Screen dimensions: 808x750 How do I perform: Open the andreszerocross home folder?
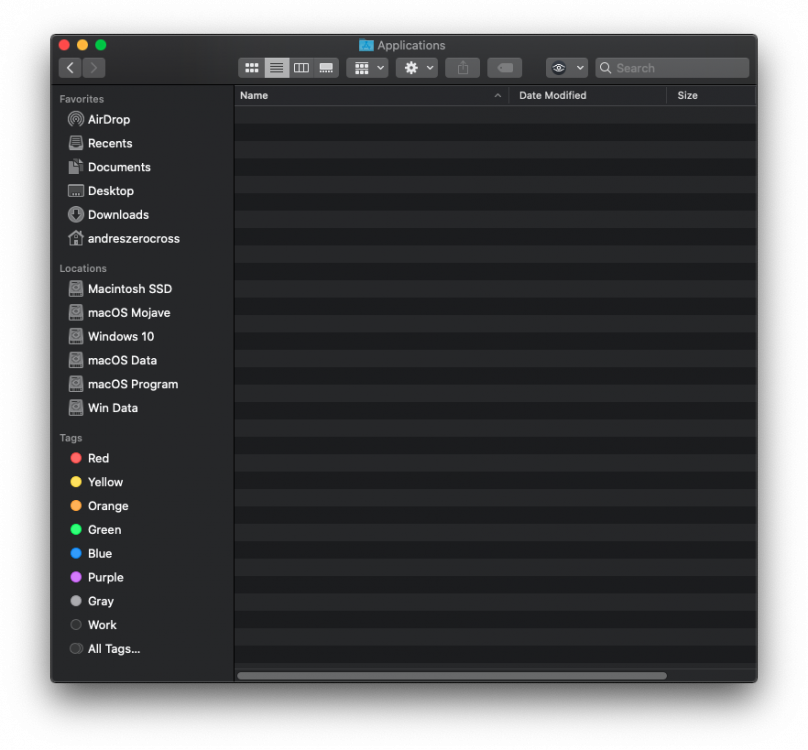124,238
